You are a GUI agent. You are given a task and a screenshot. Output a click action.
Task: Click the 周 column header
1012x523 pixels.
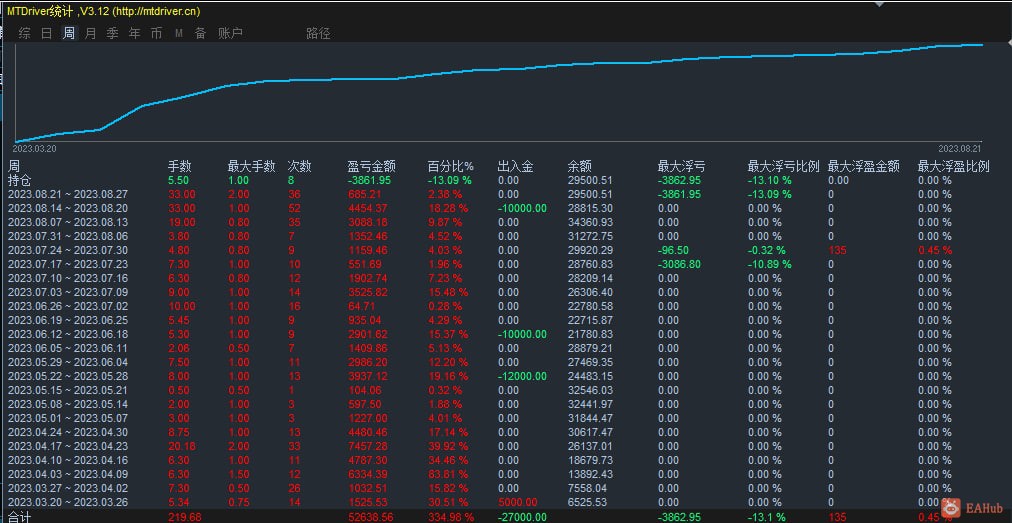(14, 167)
